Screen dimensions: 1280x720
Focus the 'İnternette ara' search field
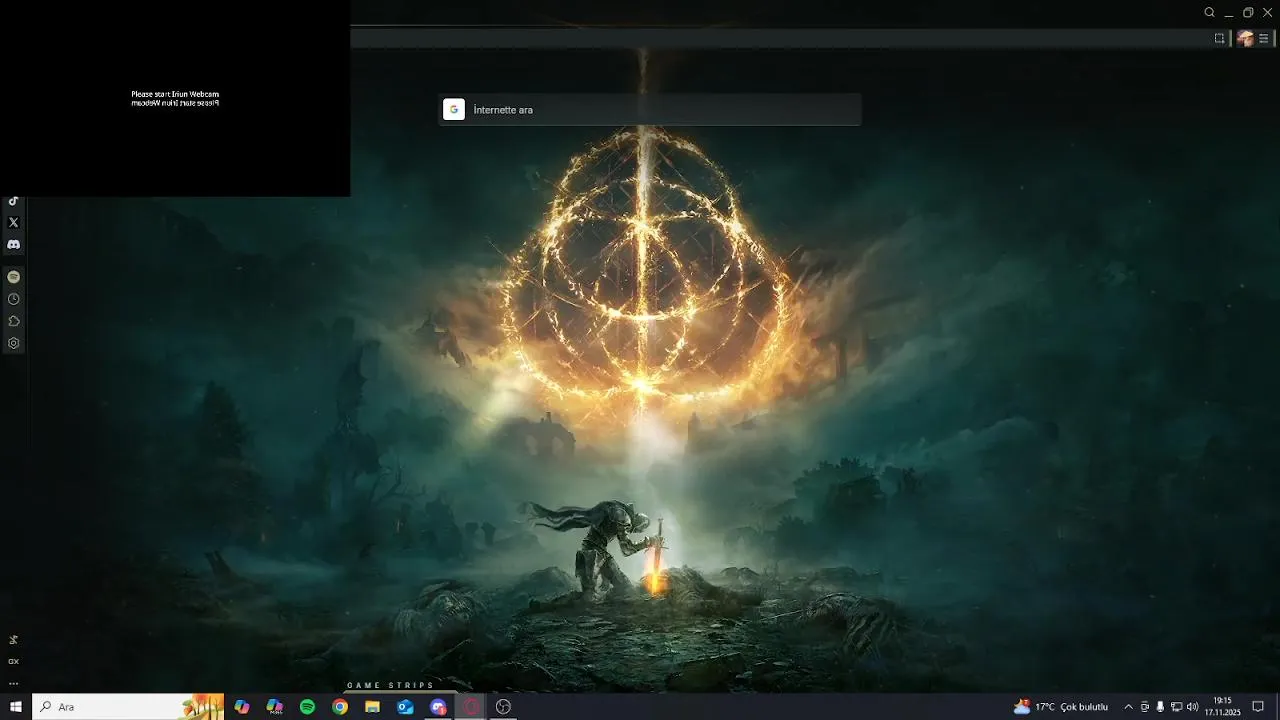[650, 110]
